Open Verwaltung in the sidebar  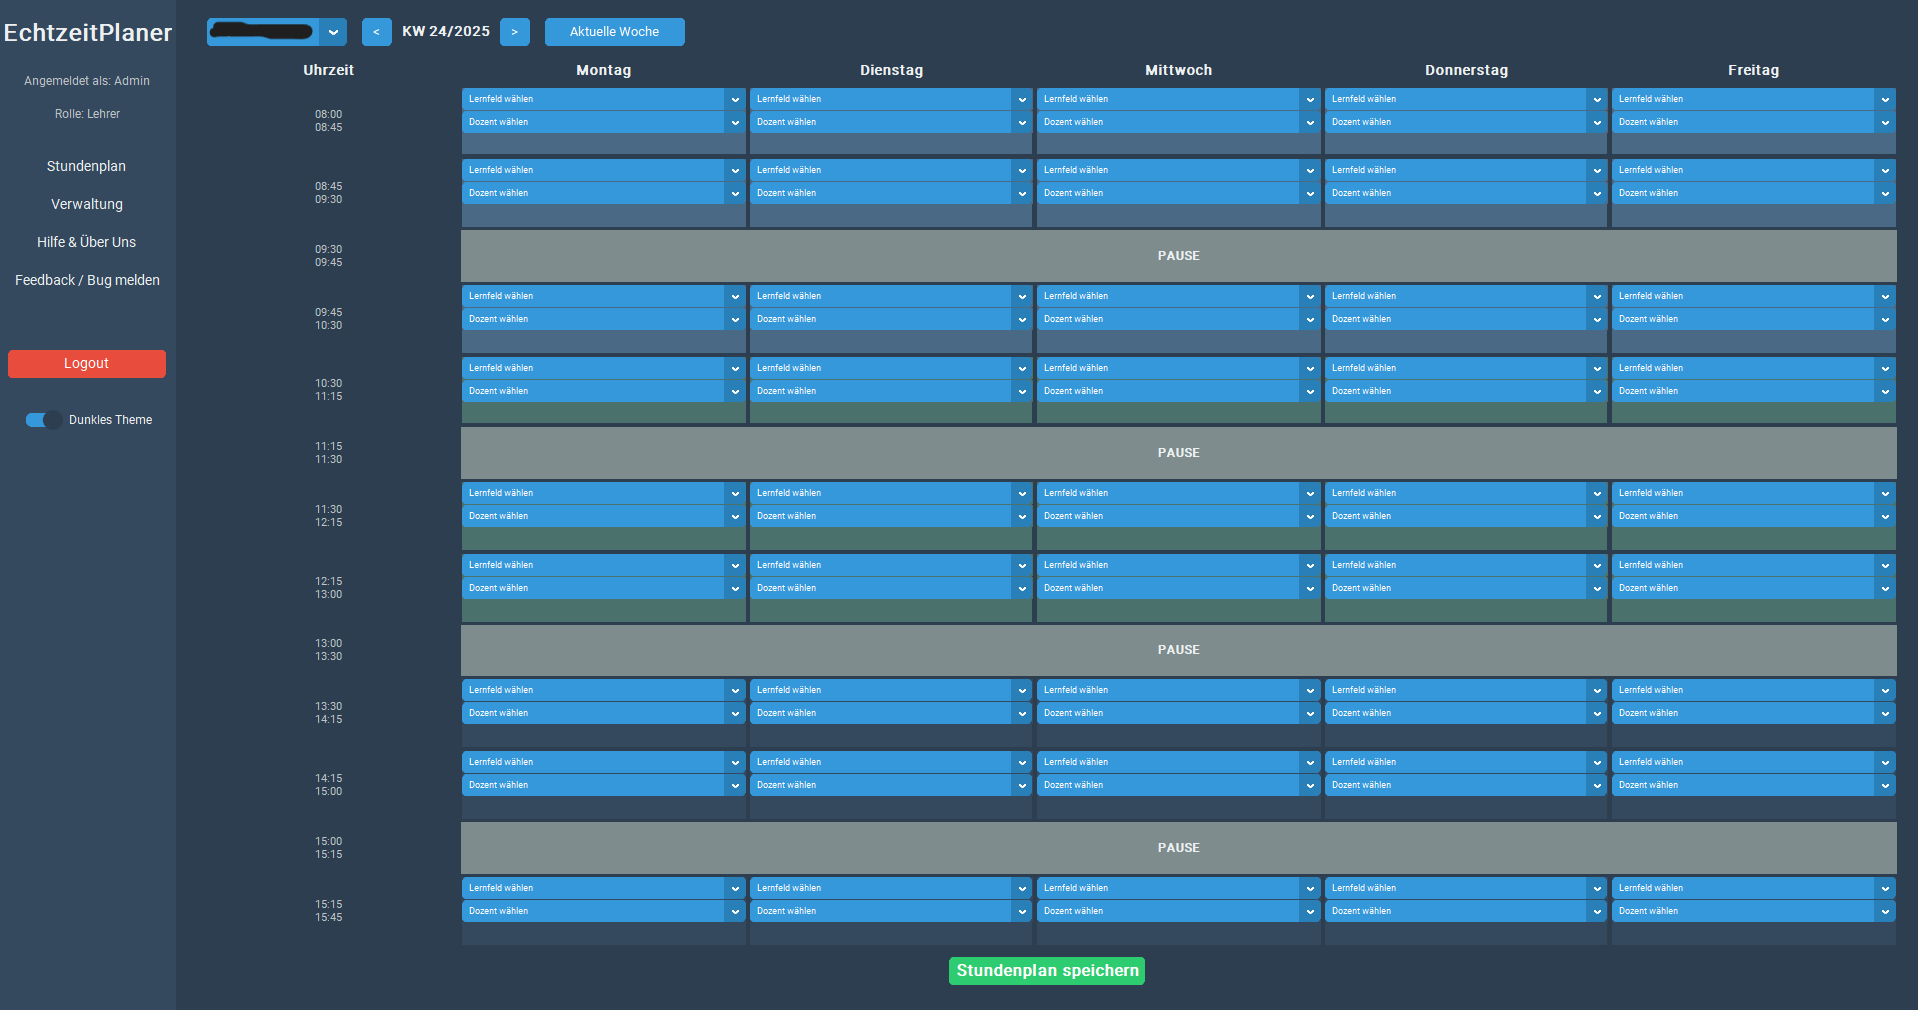tap(87, 204)
